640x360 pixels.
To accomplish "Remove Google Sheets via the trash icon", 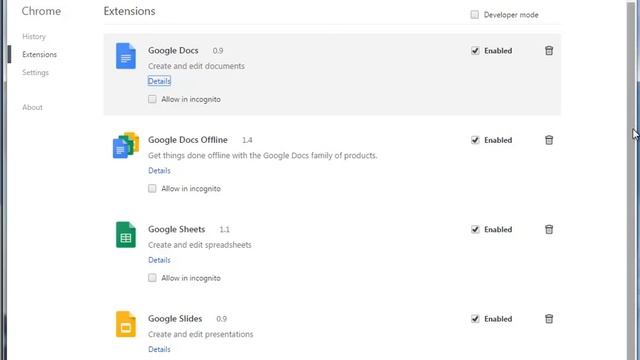I will tap(549, 229).
